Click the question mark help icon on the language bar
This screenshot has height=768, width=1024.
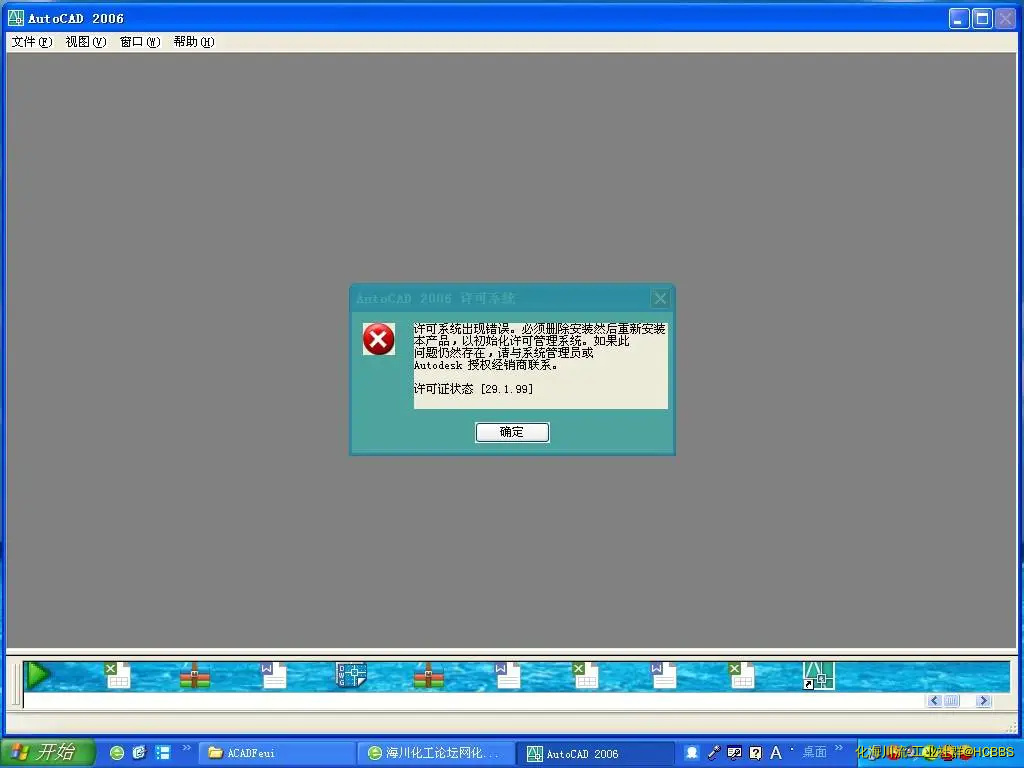(756, 753)
